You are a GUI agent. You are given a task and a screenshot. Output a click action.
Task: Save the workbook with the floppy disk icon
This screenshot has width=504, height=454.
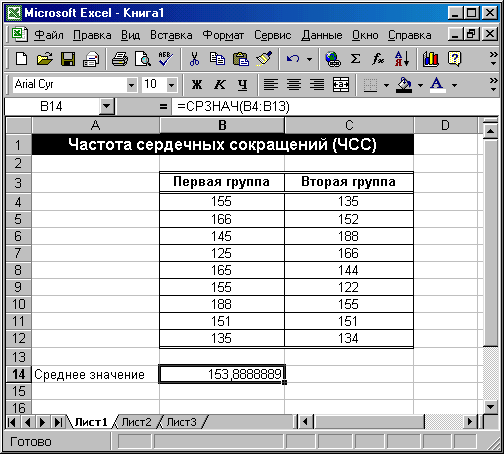click(x=68, y=59)
